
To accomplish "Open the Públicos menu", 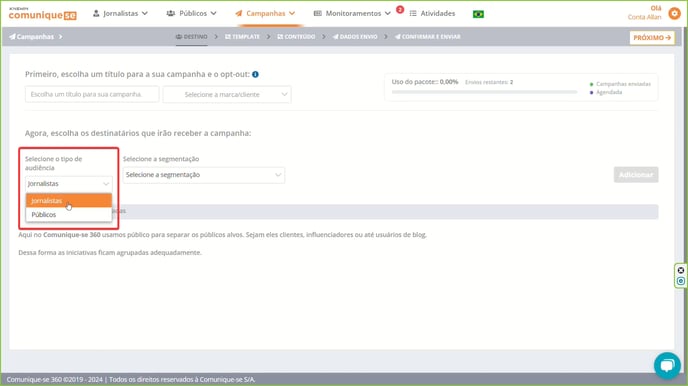I will (191, 14).
